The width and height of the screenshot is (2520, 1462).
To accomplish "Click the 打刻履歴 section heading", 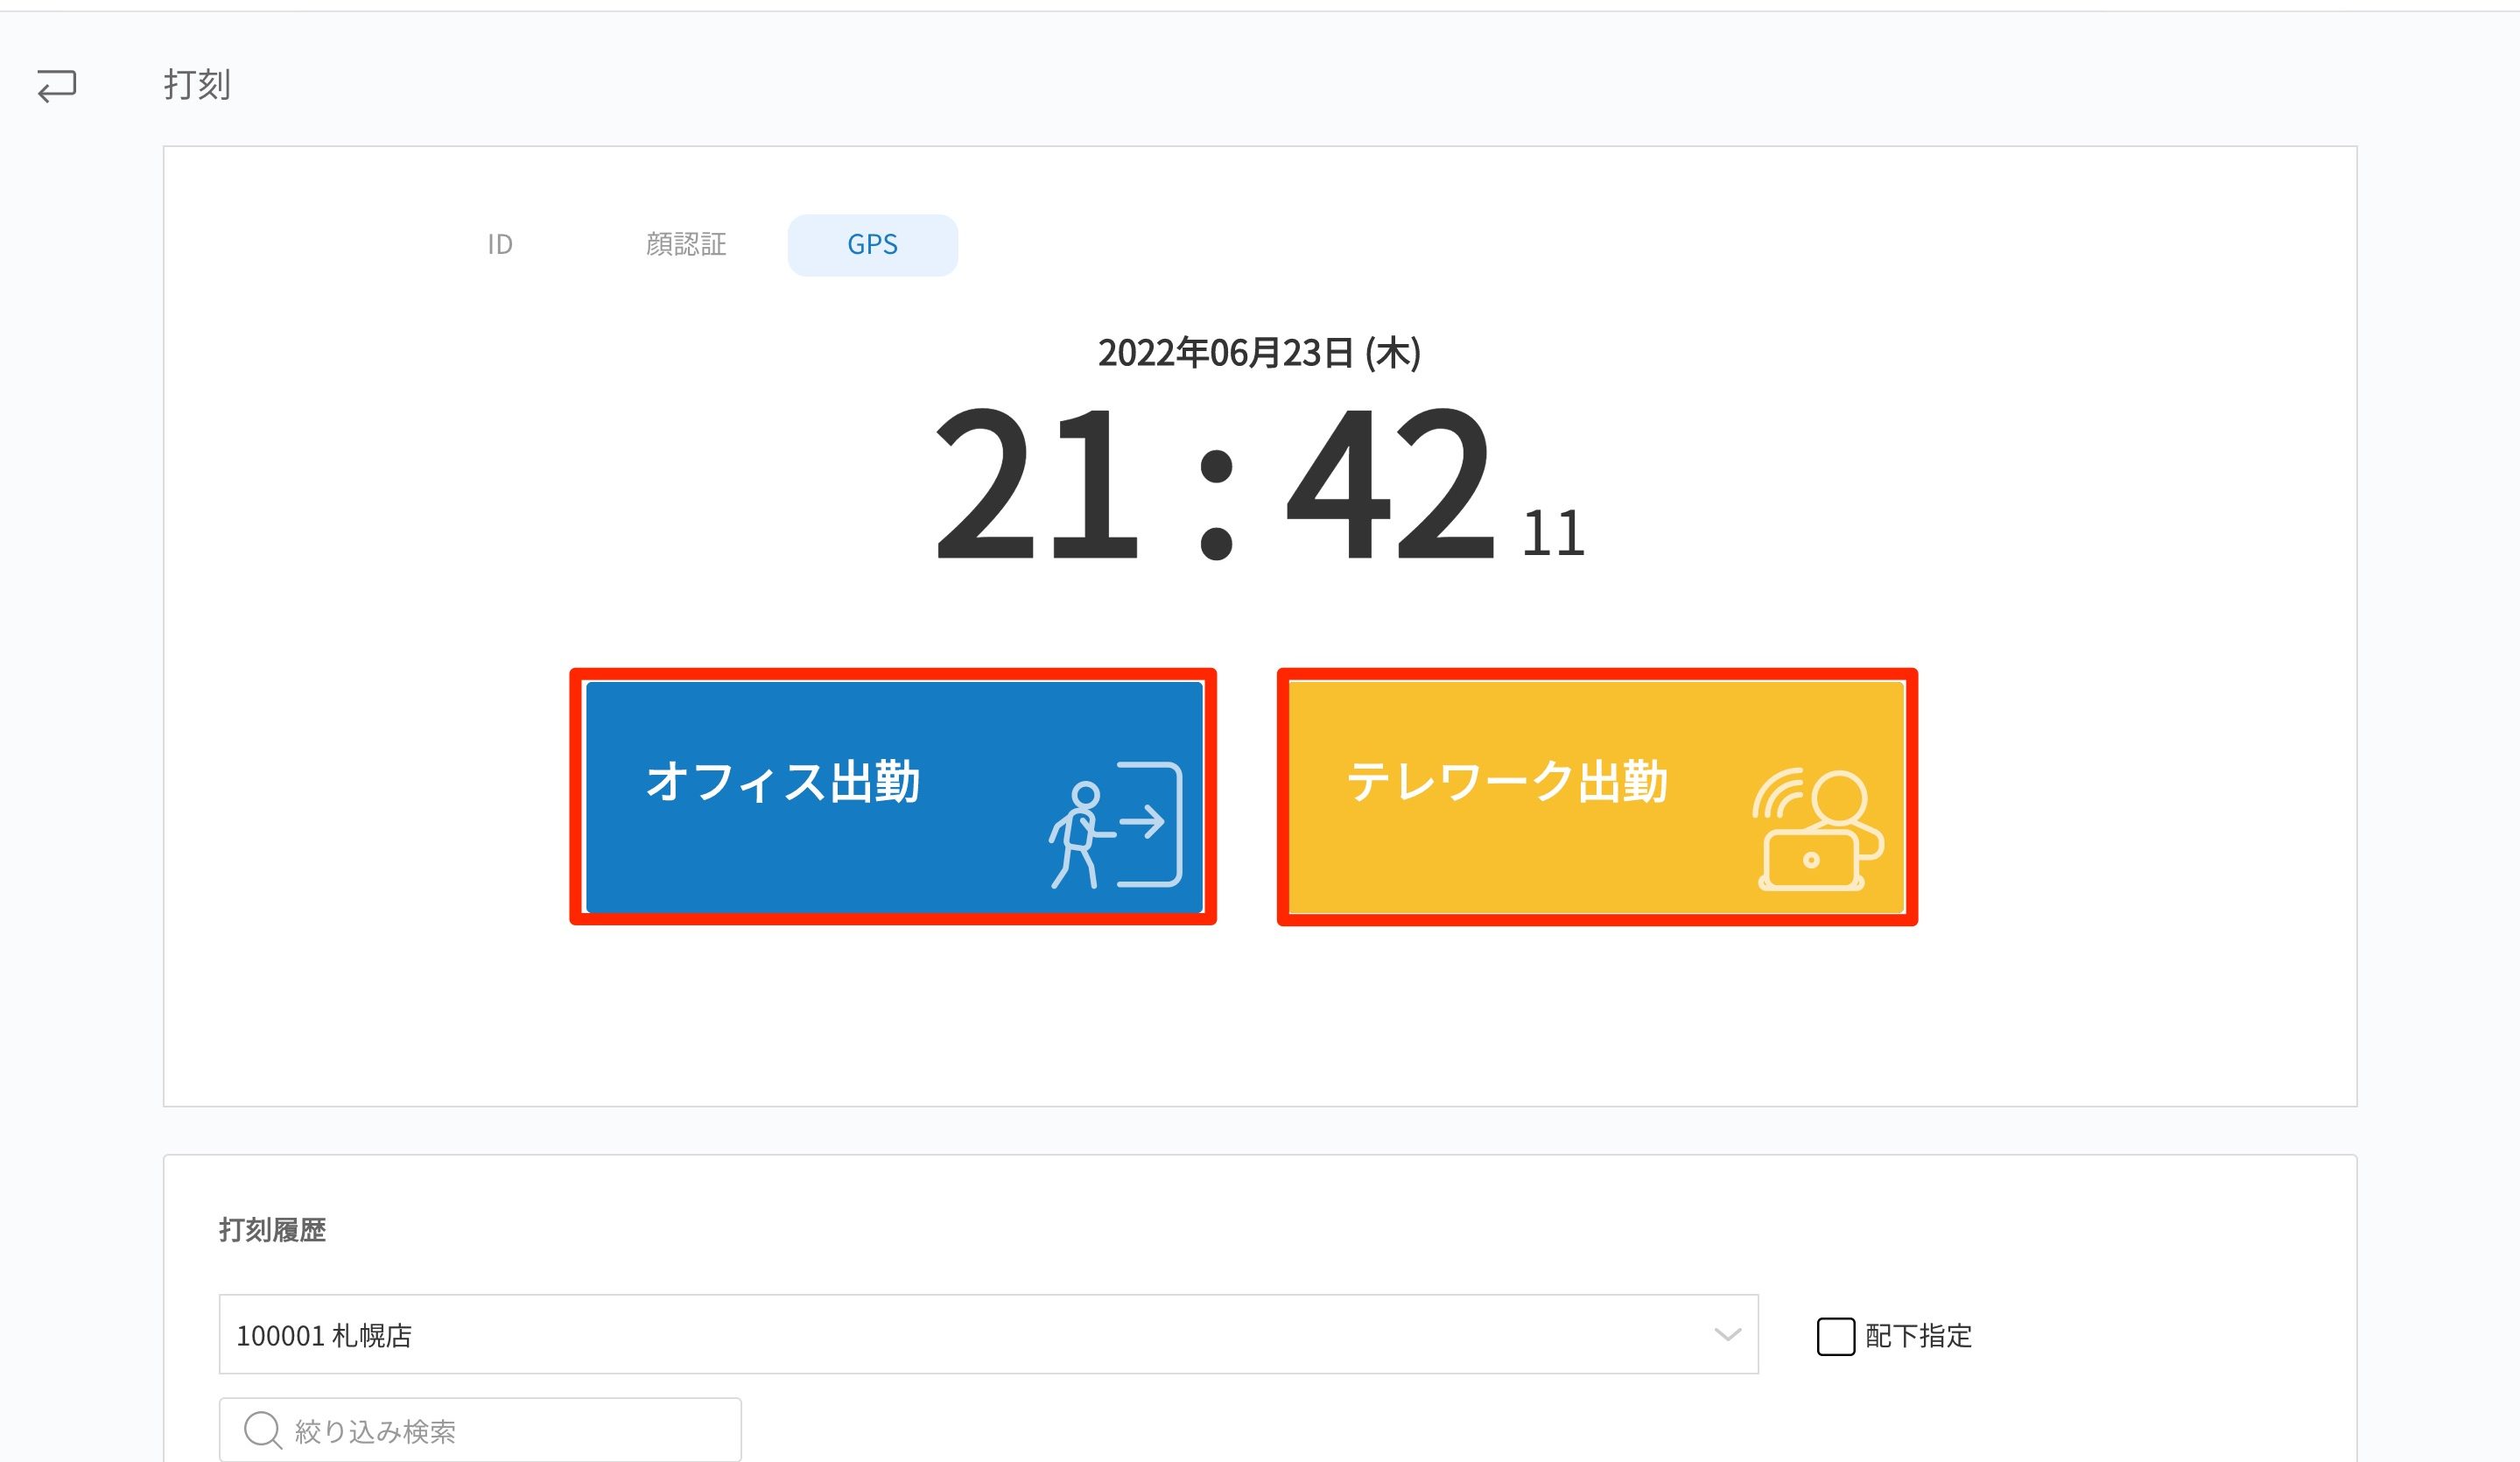I will (272, 1229).
